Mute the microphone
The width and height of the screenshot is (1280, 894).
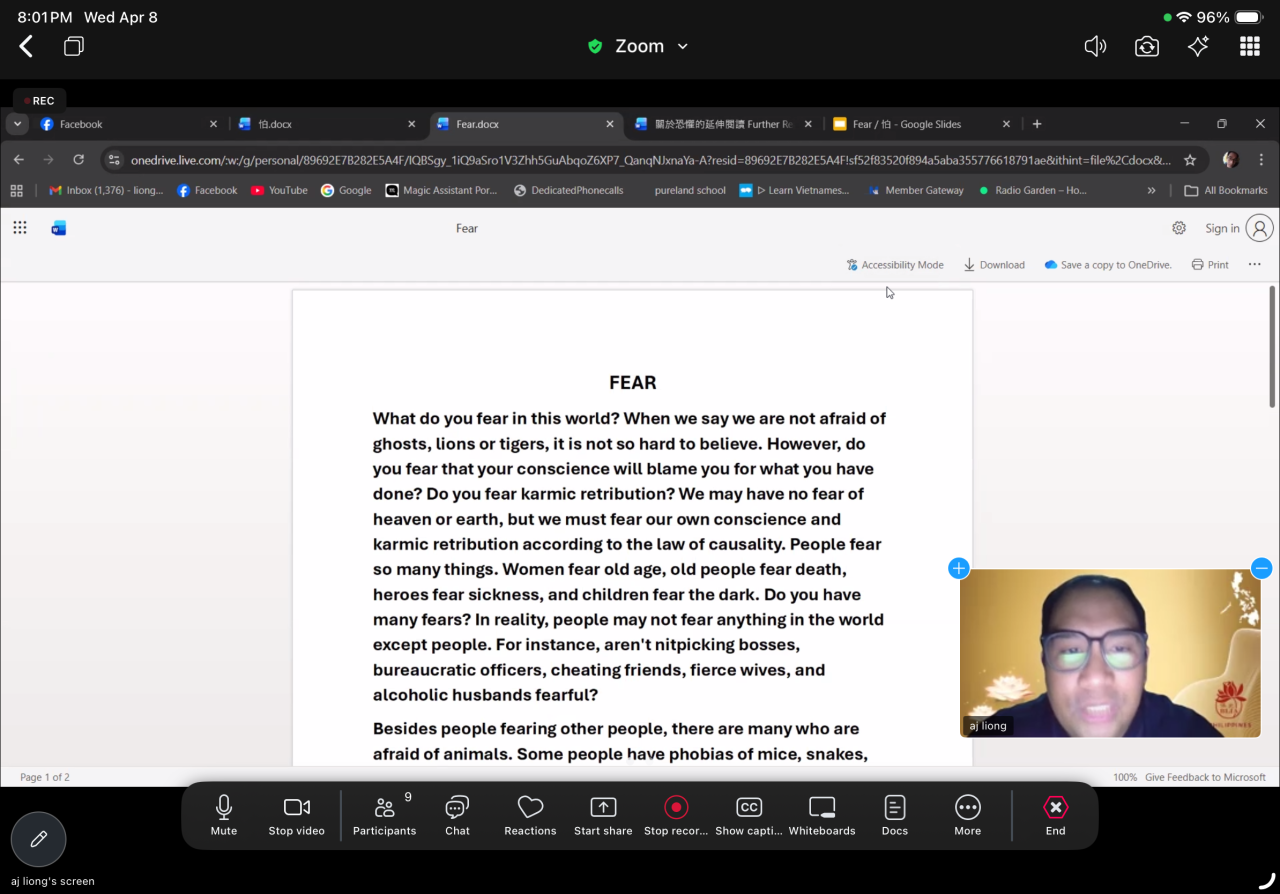click(224, 815)
